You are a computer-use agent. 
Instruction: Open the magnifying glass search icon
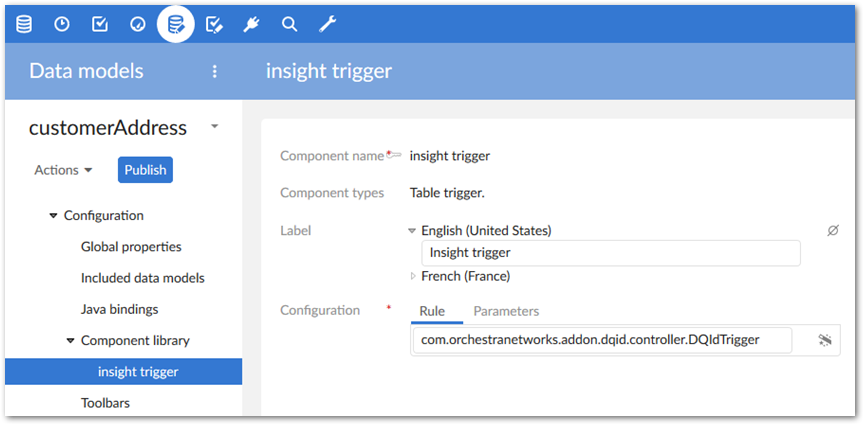(289, 24)
